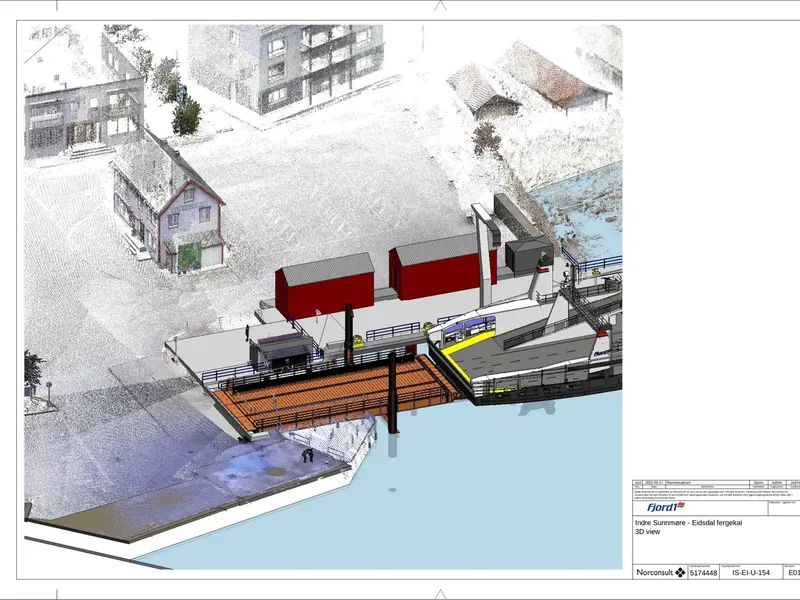
Task: Click the 'Norconsult' company name
Action: (655, 572)
